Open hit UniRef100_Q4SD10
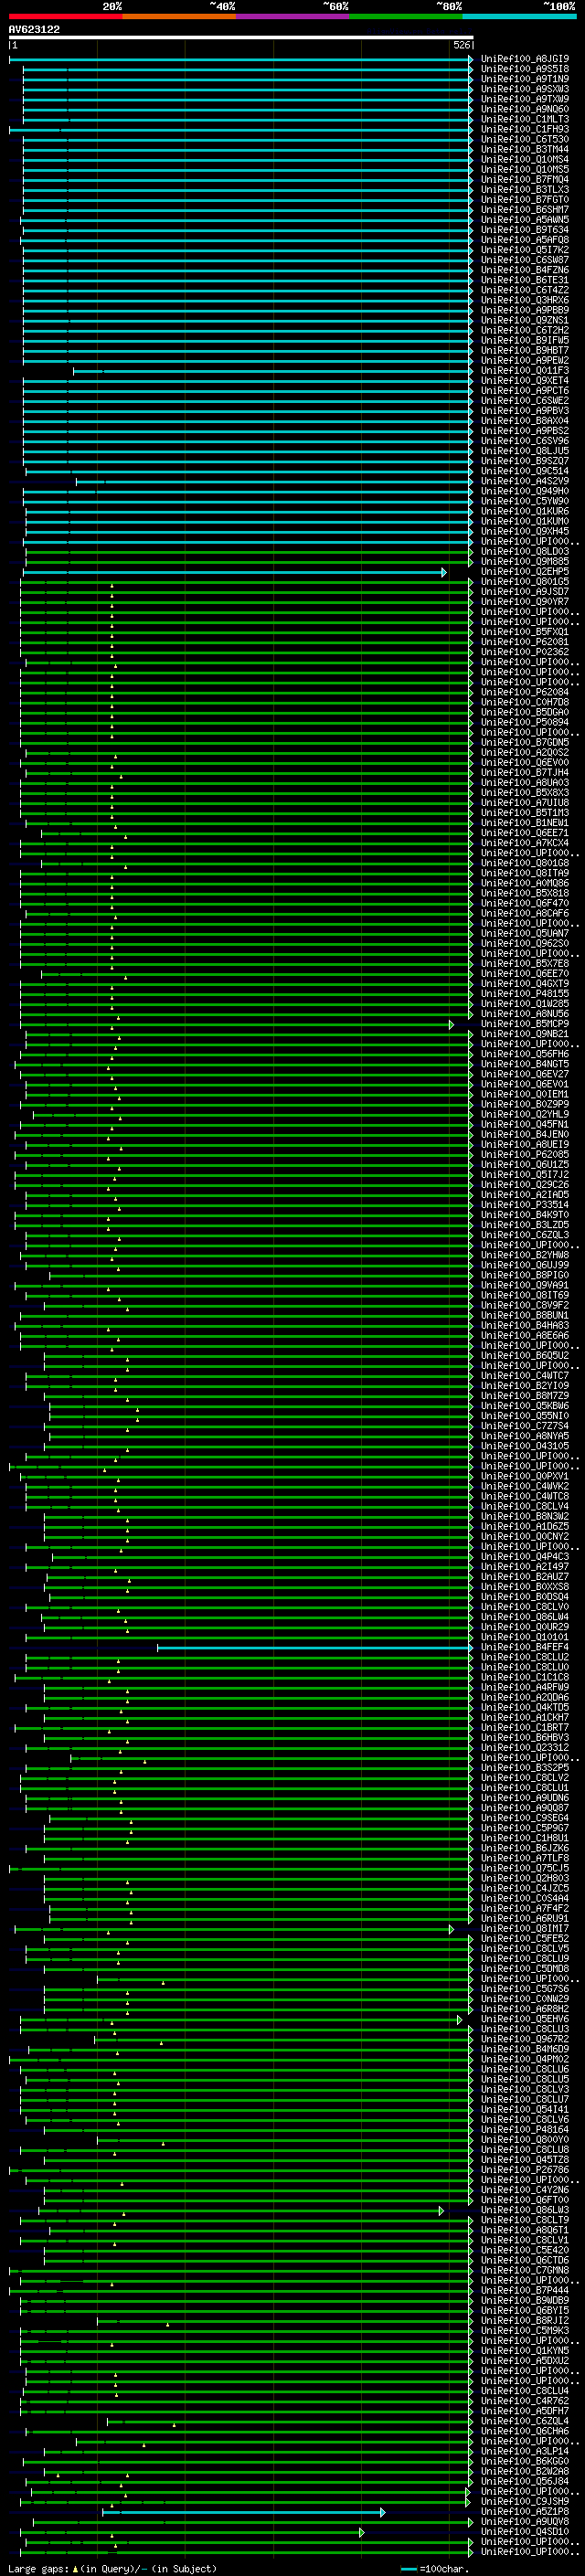Viewport: 585px width, 2576px height. coord(525,2531)
